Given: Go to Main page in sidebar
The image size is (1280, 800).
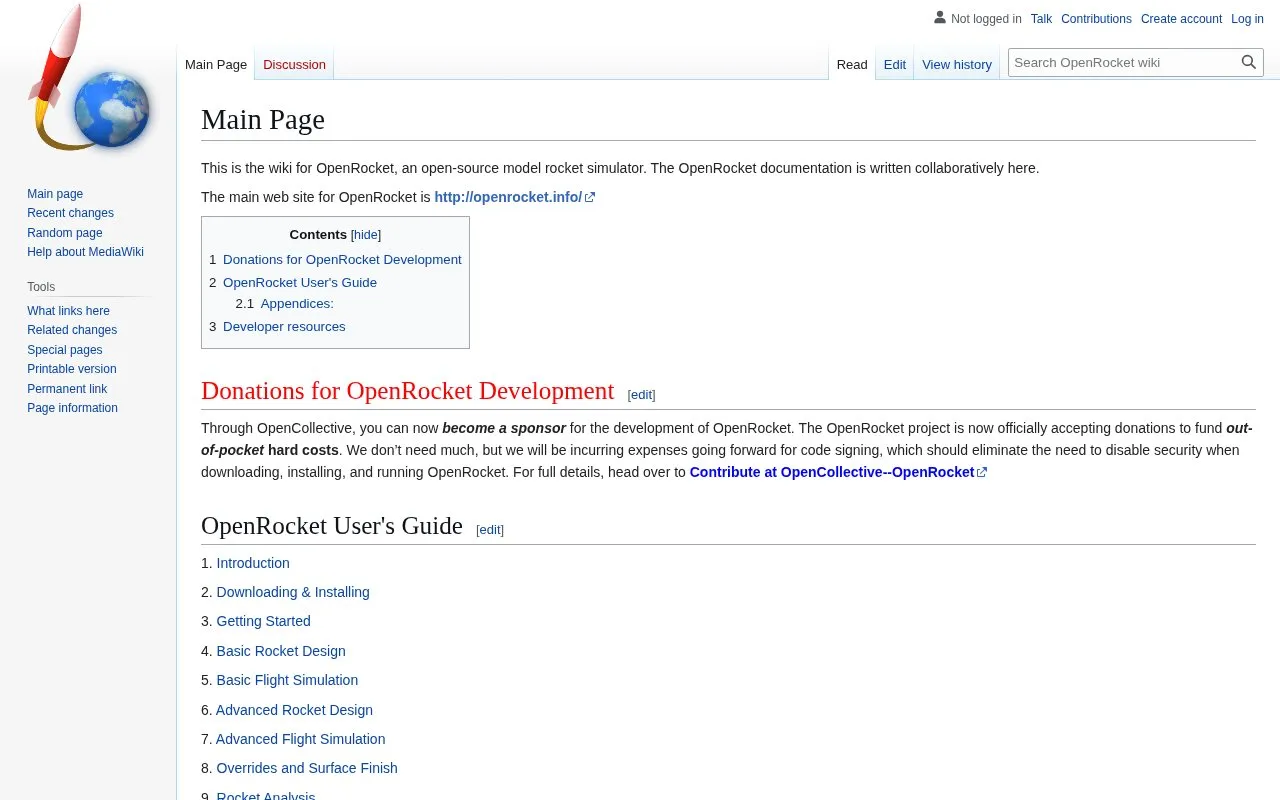Looking at the screenshot, I should (55, 194).
